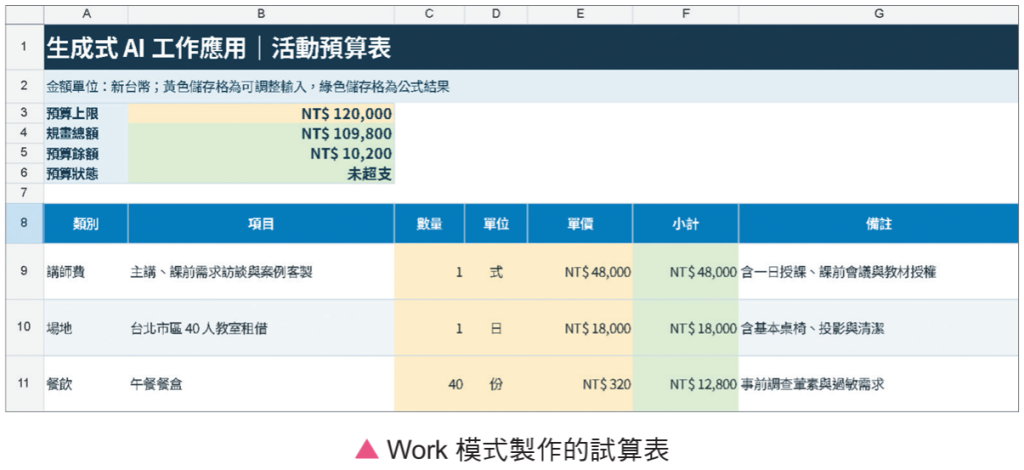Select row 5 header
Viewport: 1024px width, 470px height.
25,154
